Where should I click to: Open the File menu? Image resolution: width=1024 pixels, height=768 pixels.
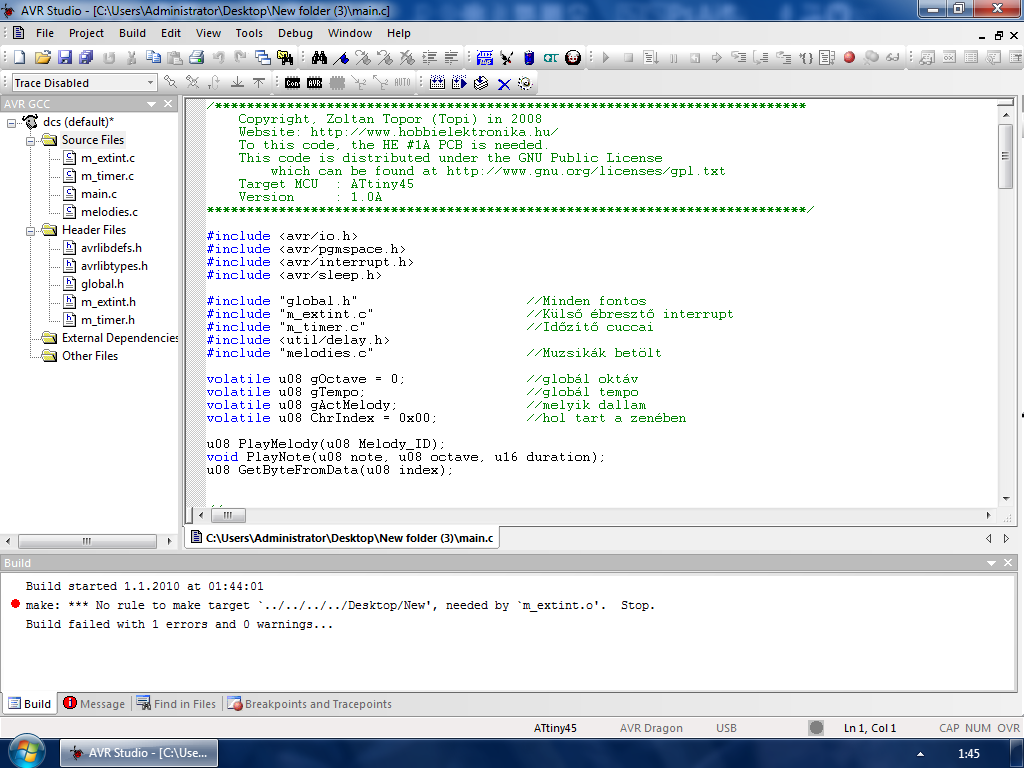tap(44, 33)
